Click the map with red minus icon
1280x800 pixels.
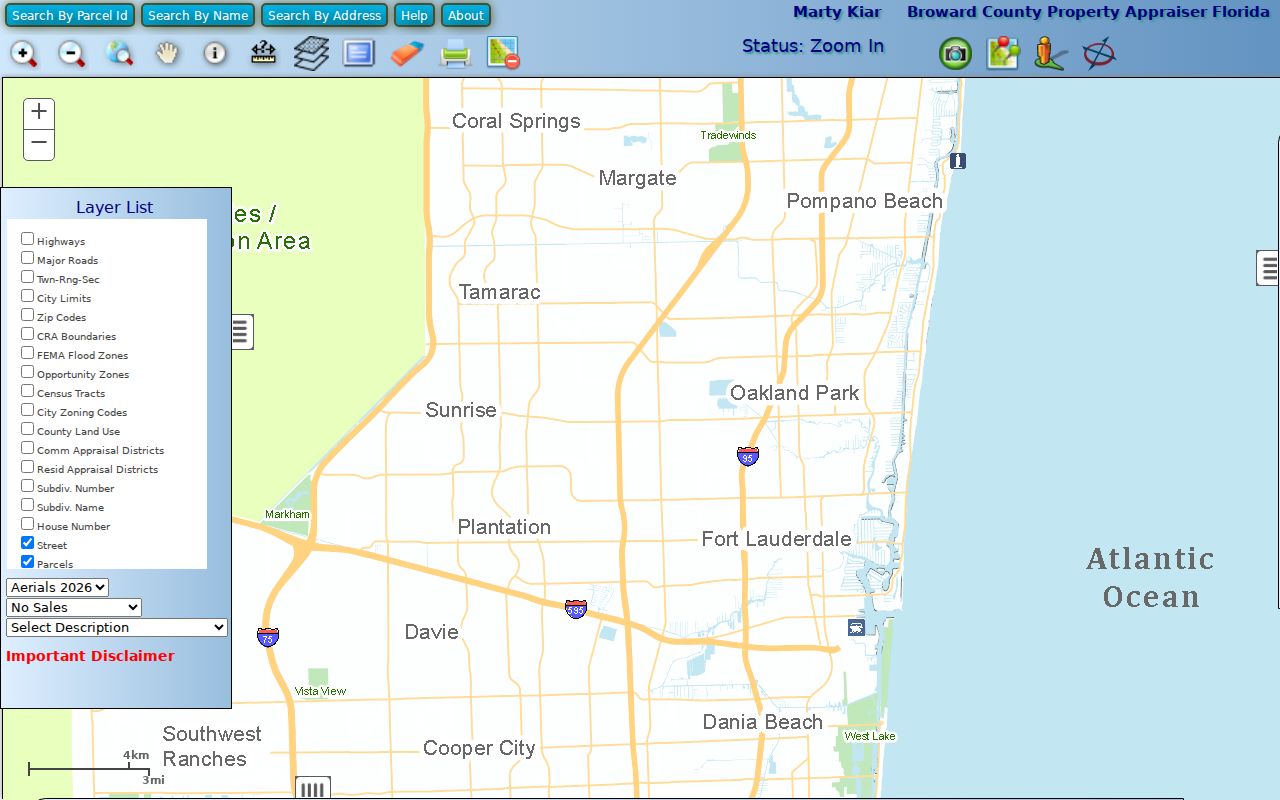pos(503,53)
